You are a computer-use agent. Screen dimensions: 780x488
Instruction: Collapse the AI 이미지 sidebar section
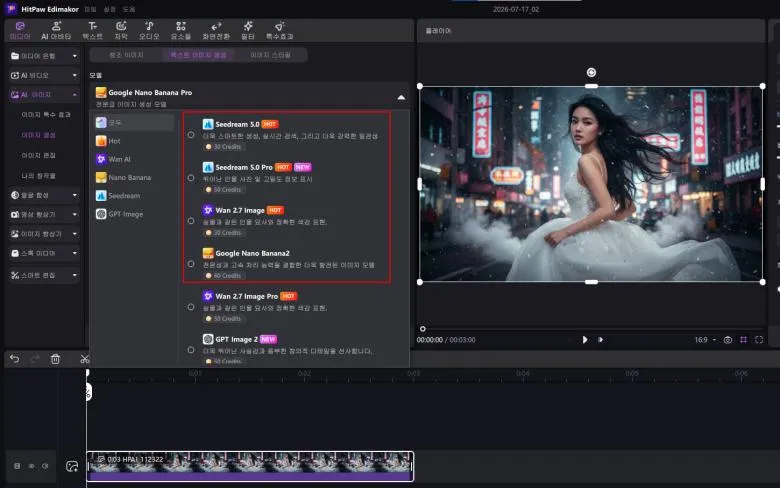[44, 95]
